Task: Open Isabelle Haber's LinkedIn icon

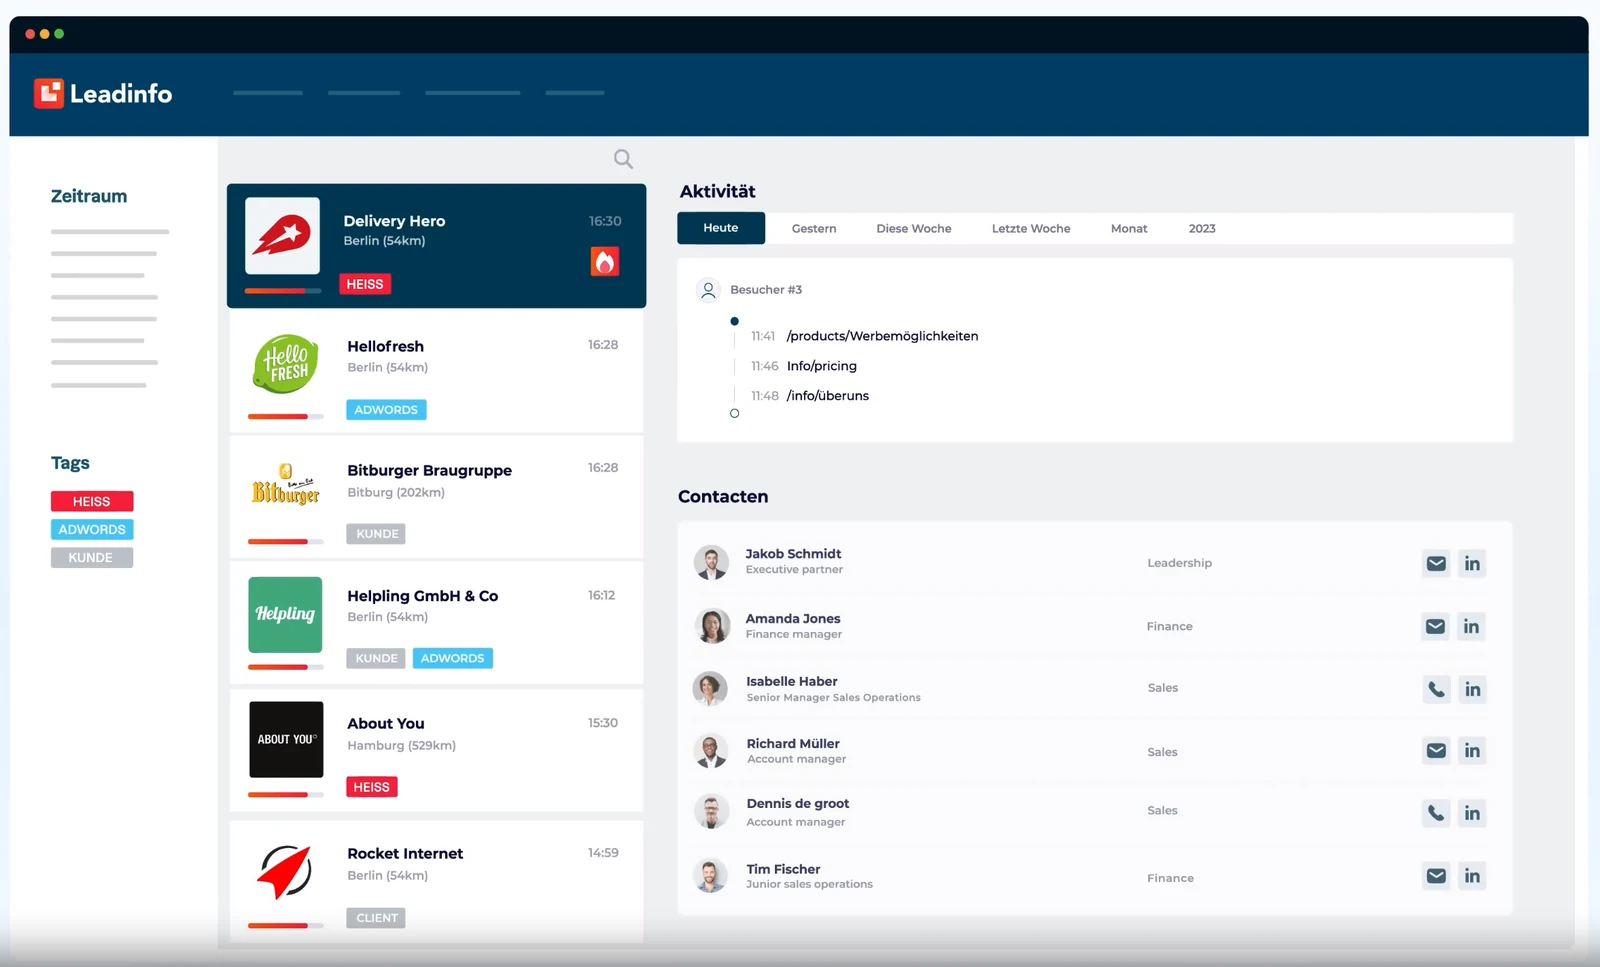Action: 1472,689
